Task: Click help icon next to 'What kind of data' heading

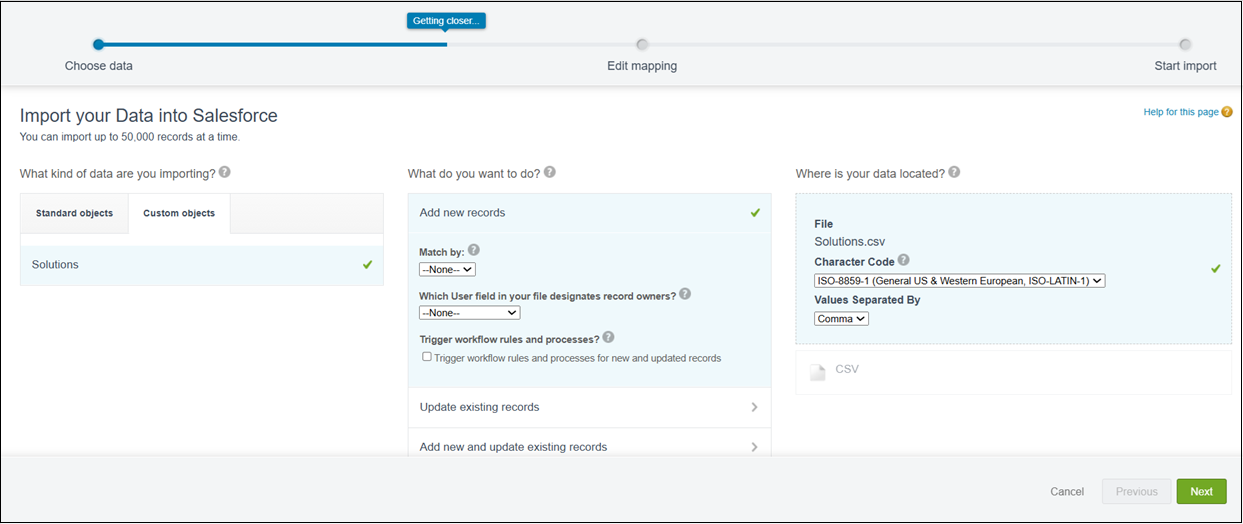Action: point(225,172)
